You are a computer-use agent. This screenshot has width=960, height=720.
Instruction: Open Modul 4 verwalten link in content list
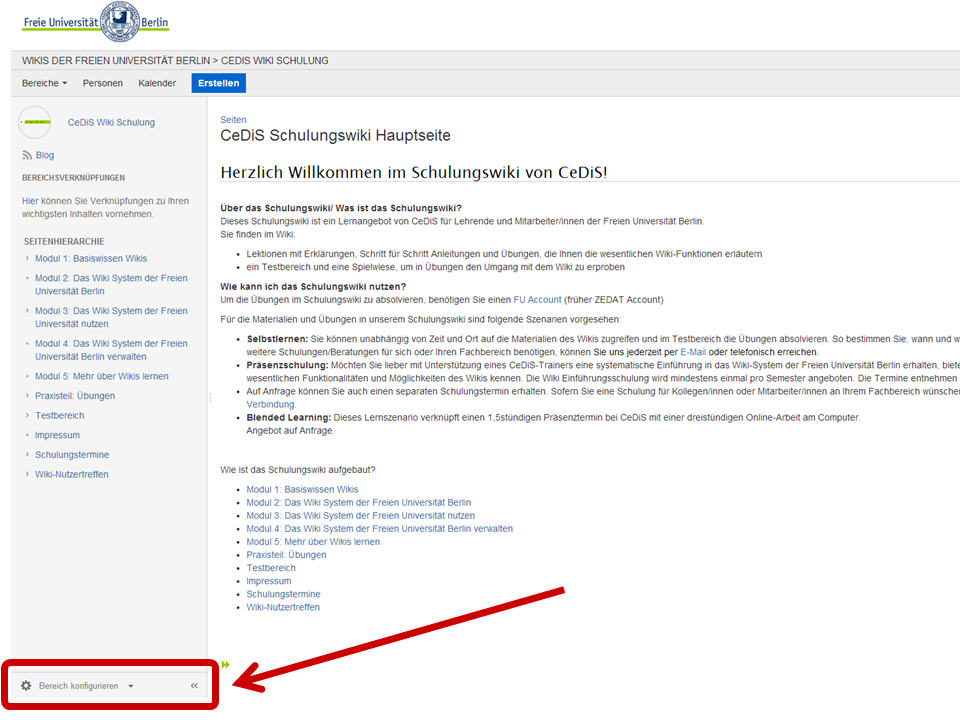[x=380, y=528]
